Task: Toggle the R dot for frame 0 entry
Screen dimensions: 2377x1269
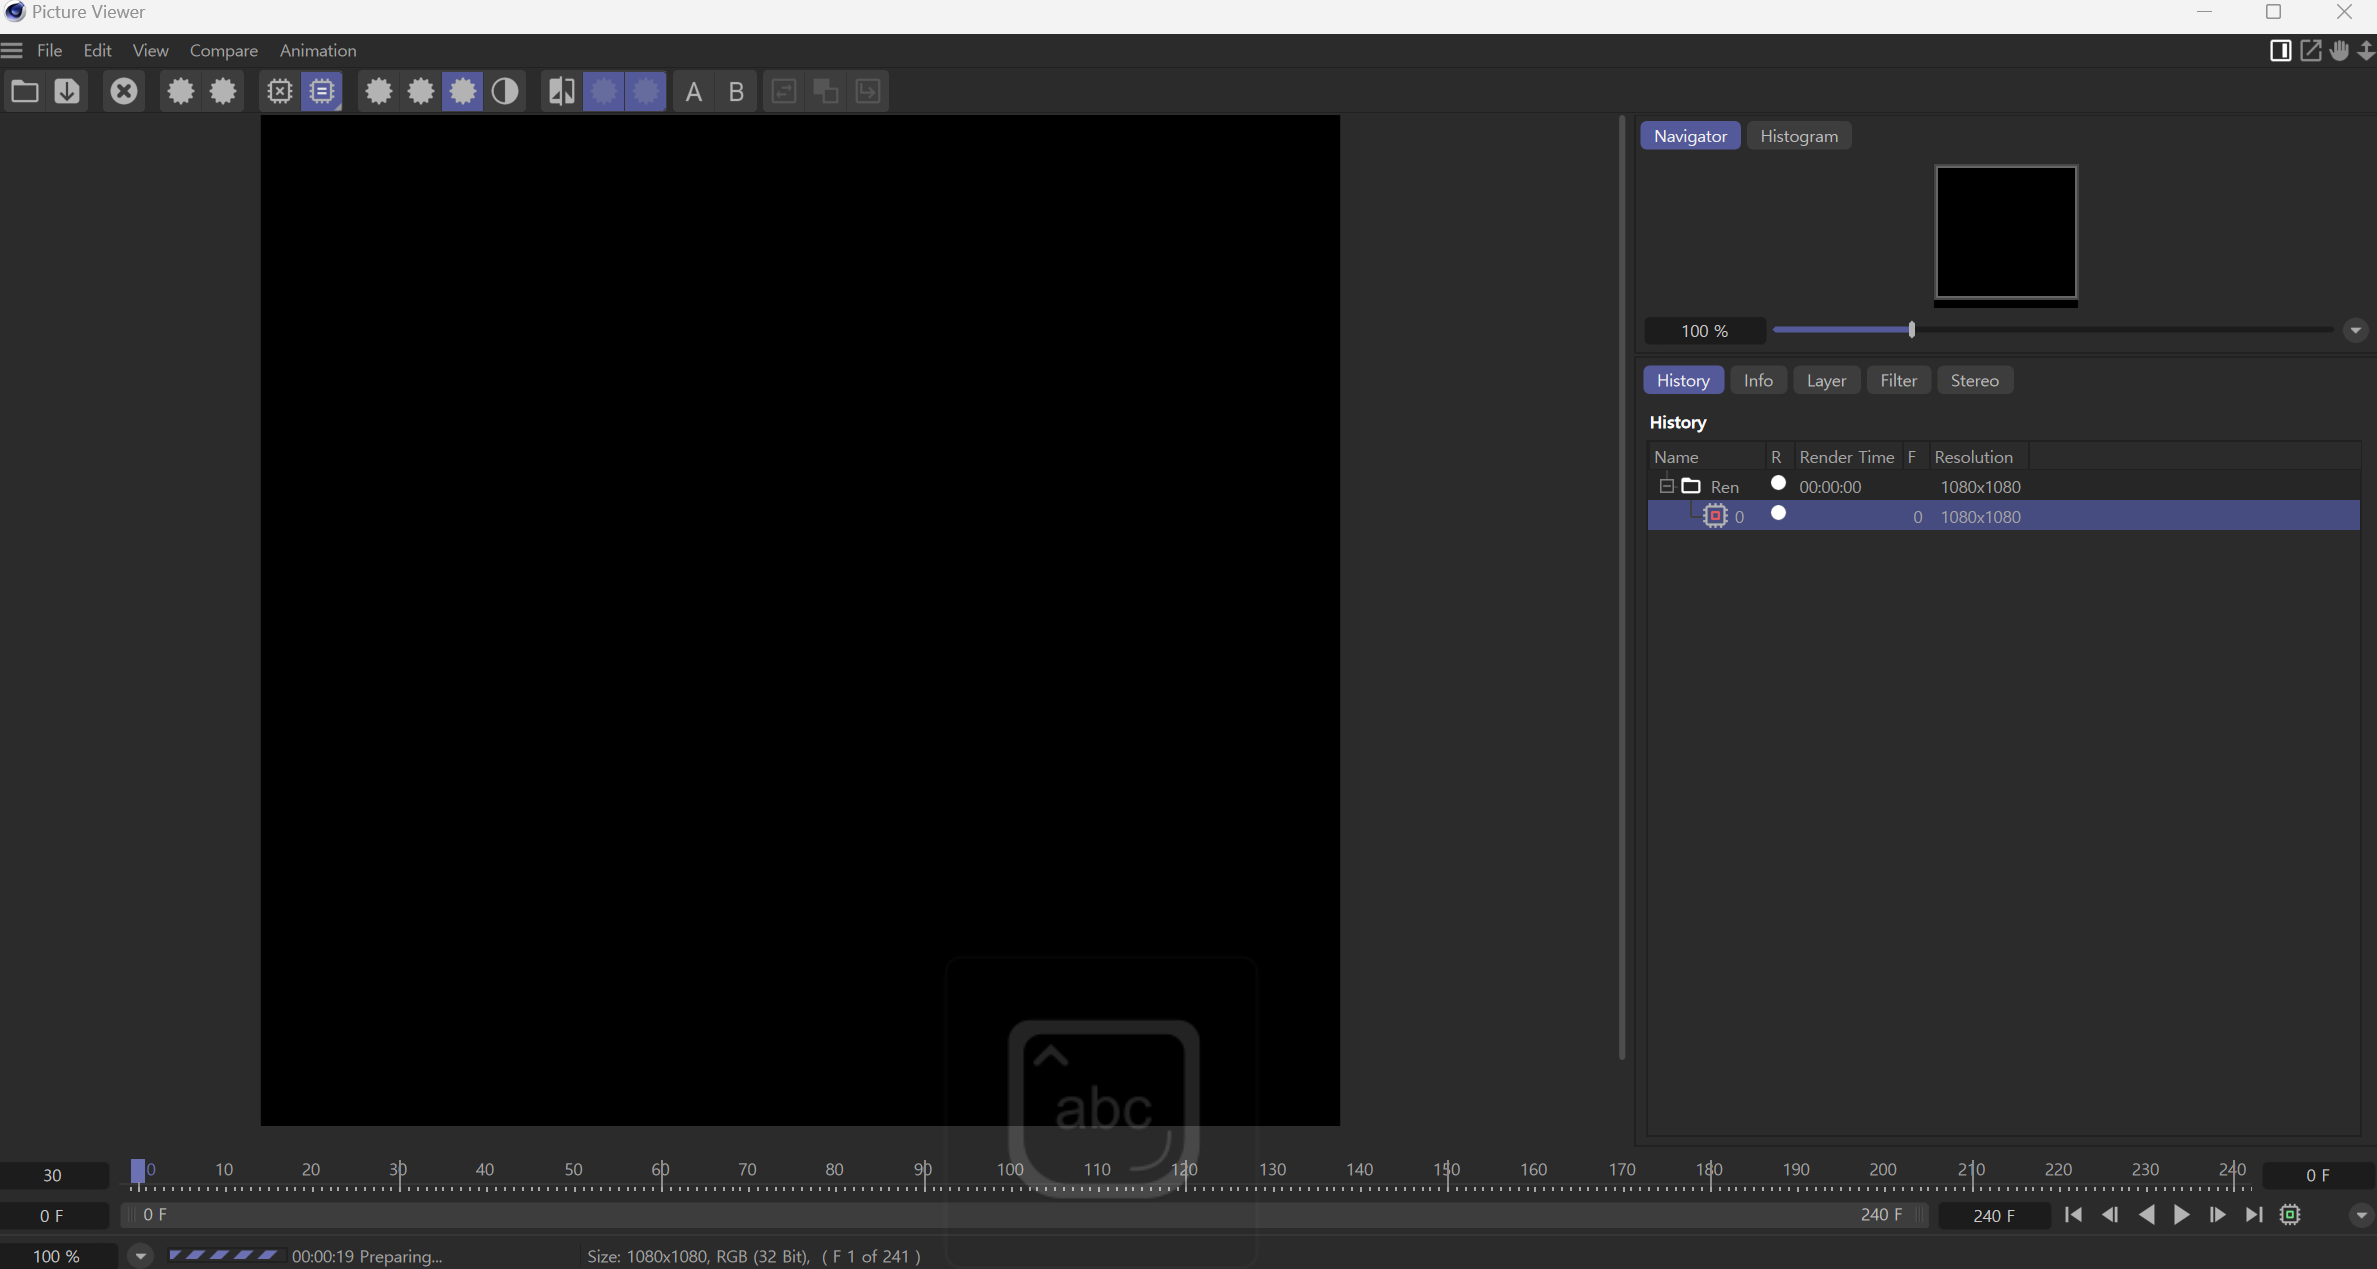Action: click(1778, 514)
